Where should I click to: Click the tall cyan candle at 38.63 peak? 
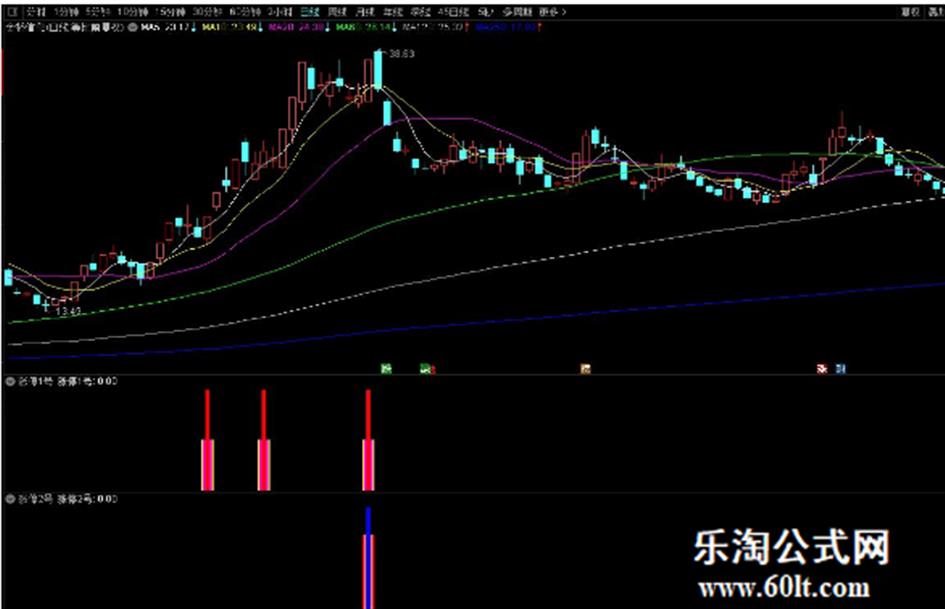(x=378, y=71)
